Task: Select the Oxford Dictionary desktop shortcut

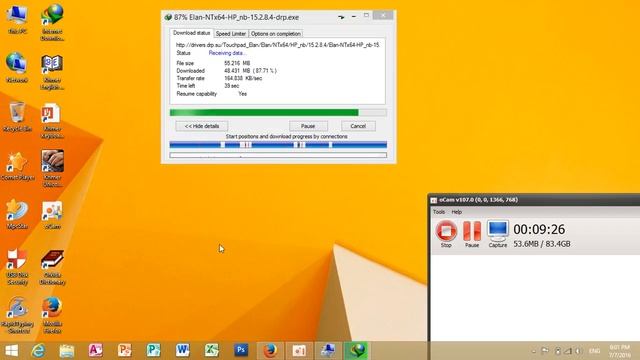Action: point(52,267)
